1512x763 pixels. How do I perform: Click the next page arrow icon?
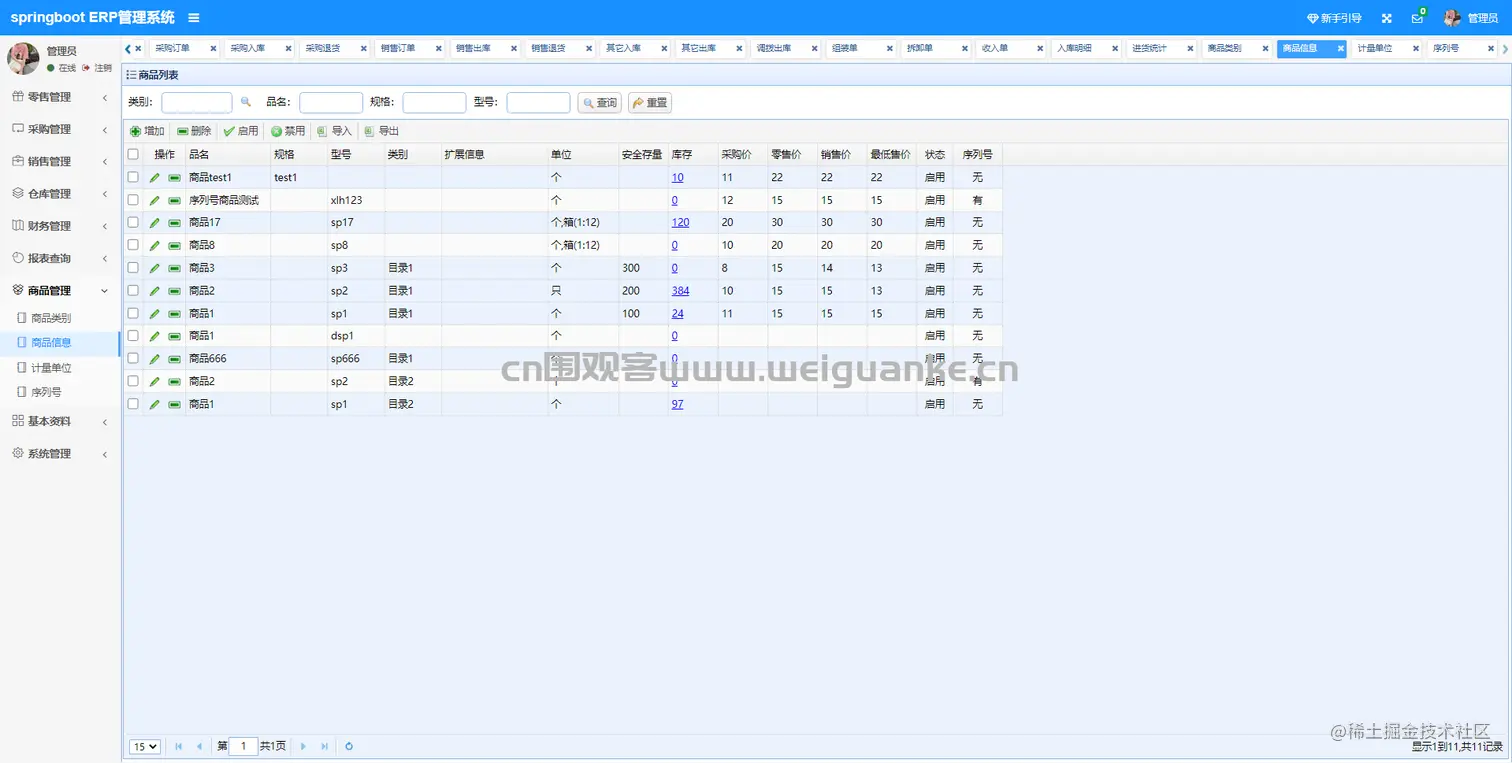303,746
